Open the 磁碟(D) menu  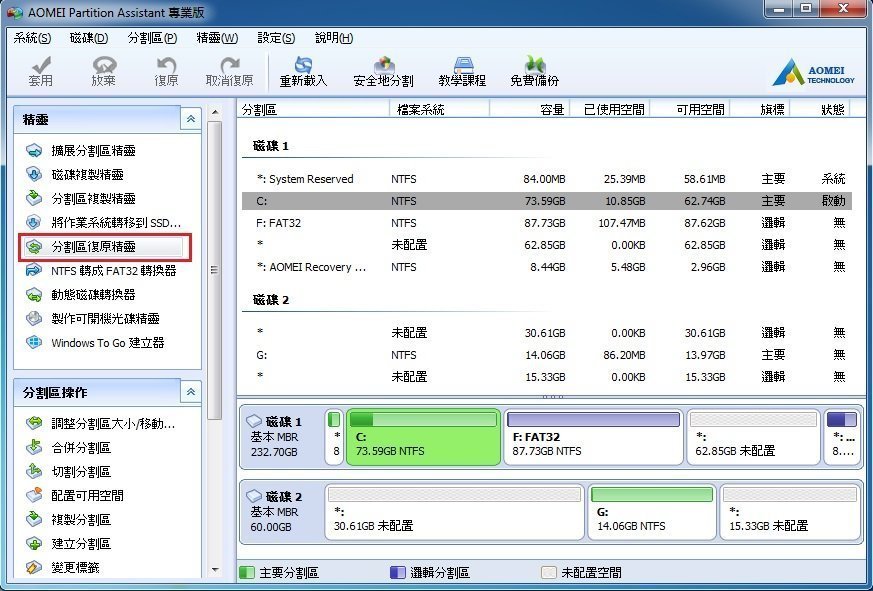tap(89, 38)
